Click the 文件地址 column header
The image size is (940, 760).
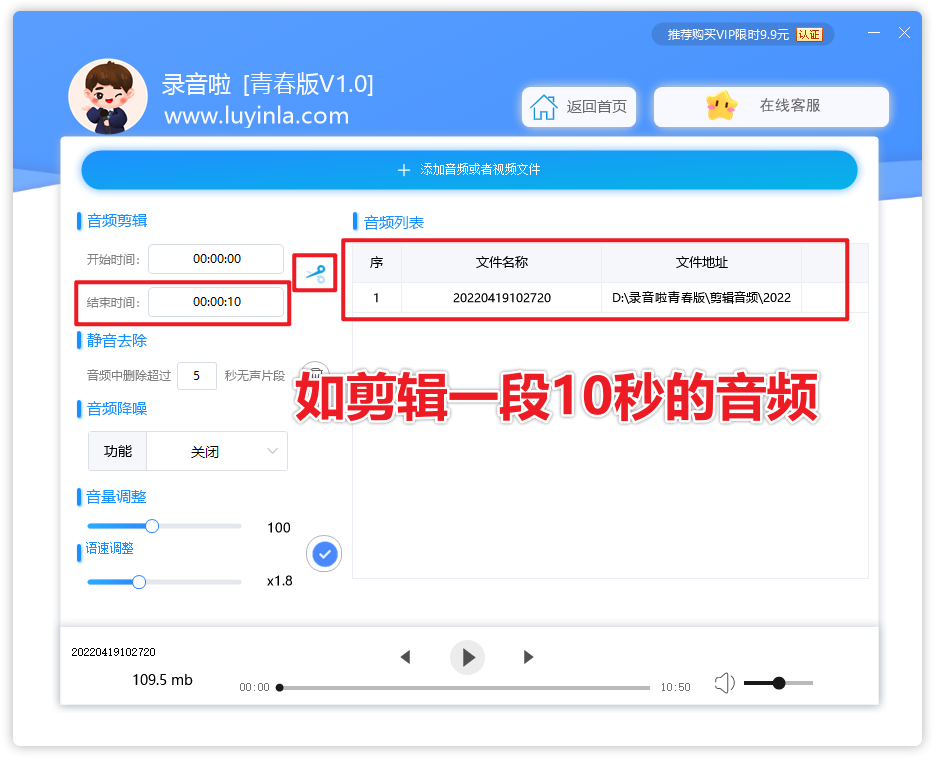click(701, 263)
